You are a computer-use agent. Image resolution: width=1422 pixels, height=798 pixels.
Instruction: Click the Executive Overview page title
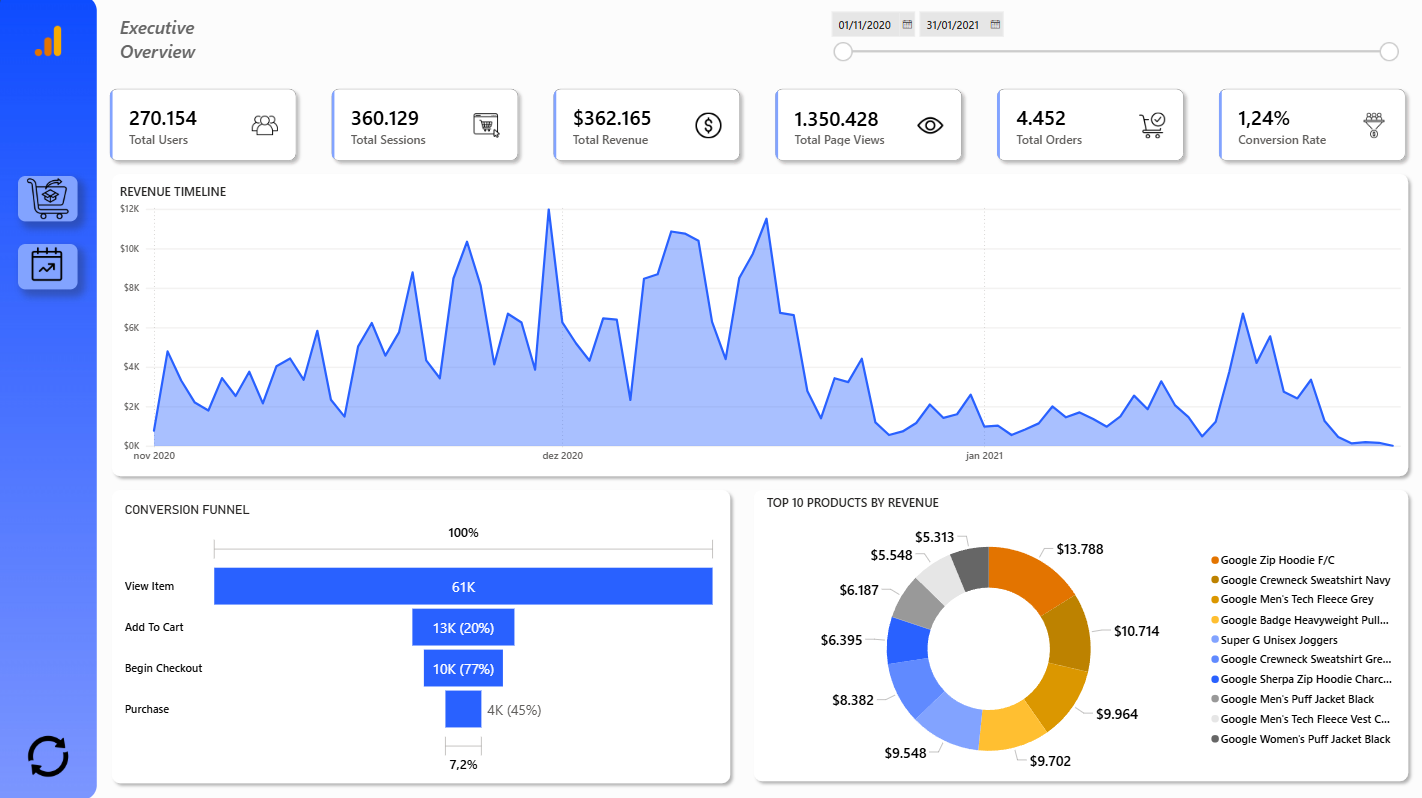158,40
